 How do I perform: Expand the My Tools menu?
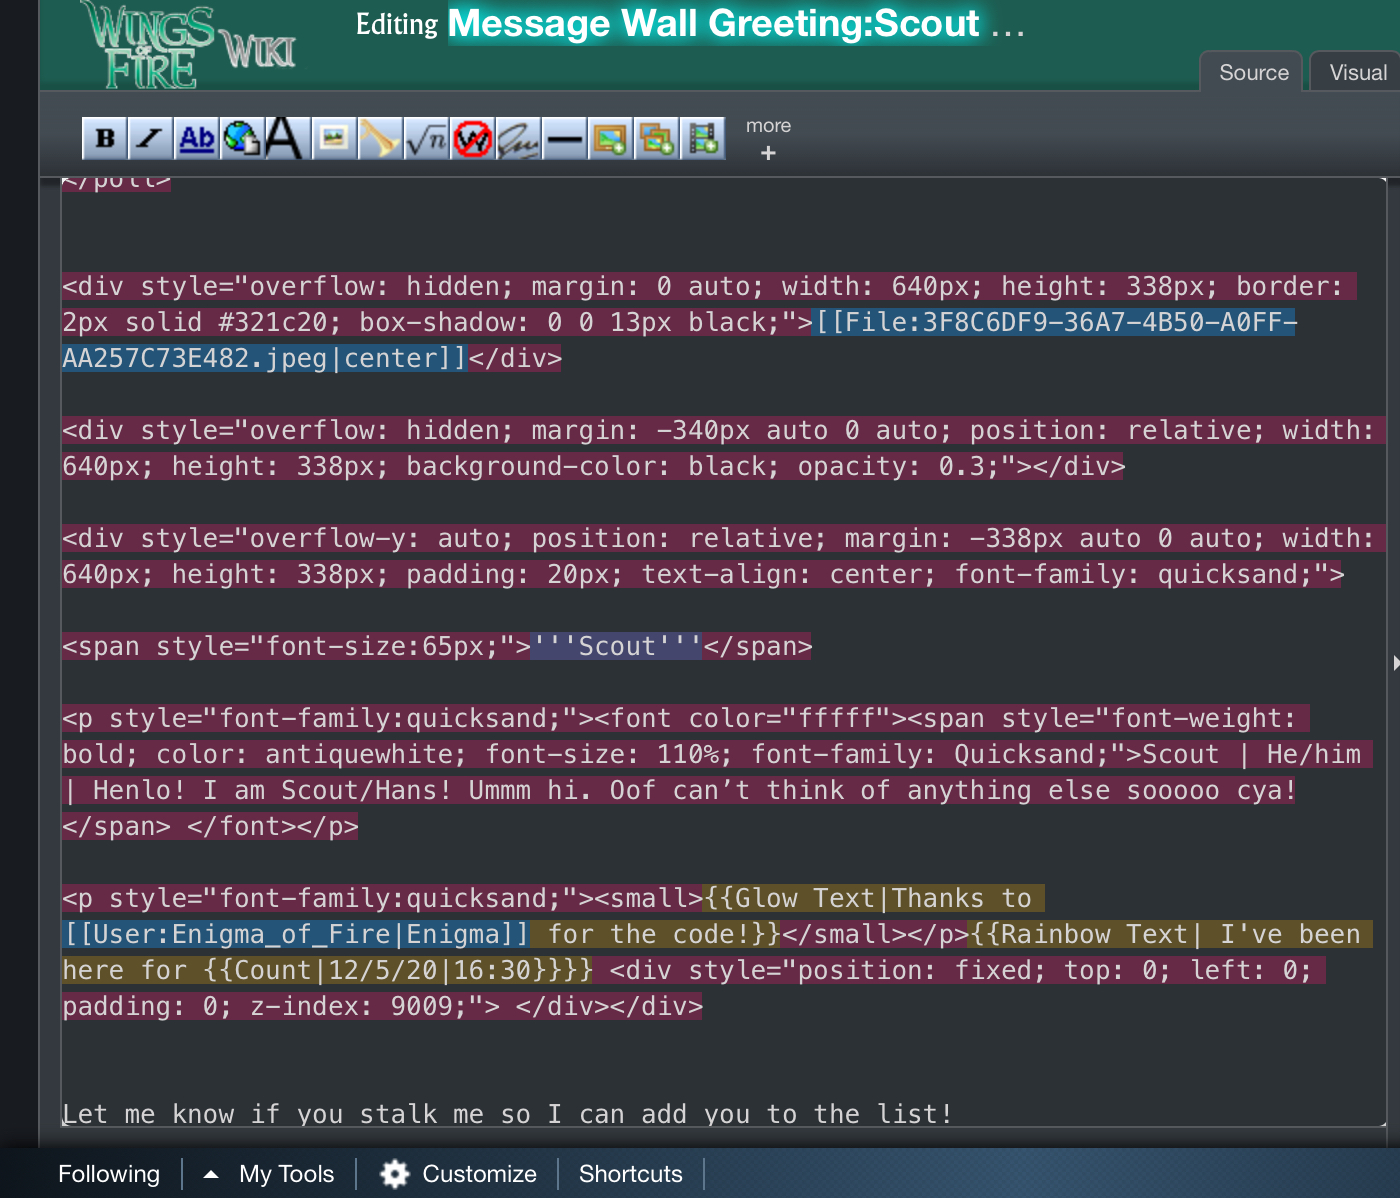coord(270,1174)
